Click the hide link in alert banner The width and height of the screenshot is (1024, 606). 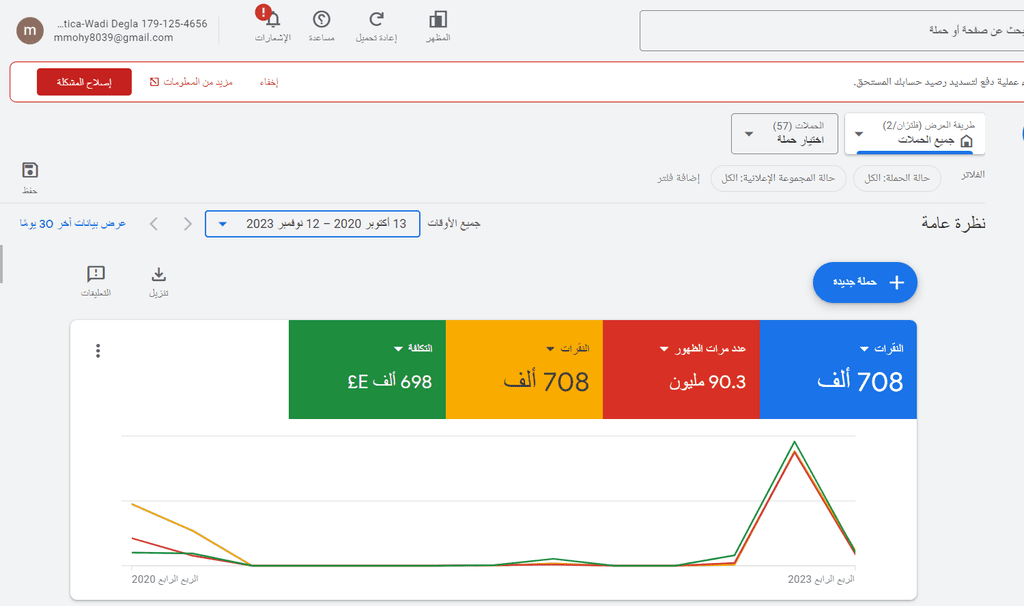pos(269,82)
